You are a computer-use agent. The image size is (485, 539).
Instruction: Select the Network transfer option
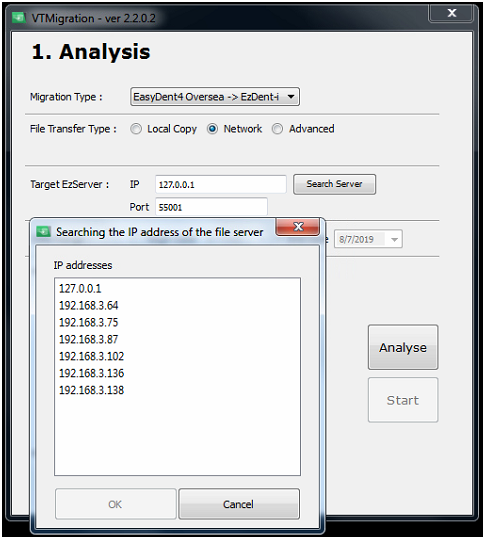(x=212, y=129)
